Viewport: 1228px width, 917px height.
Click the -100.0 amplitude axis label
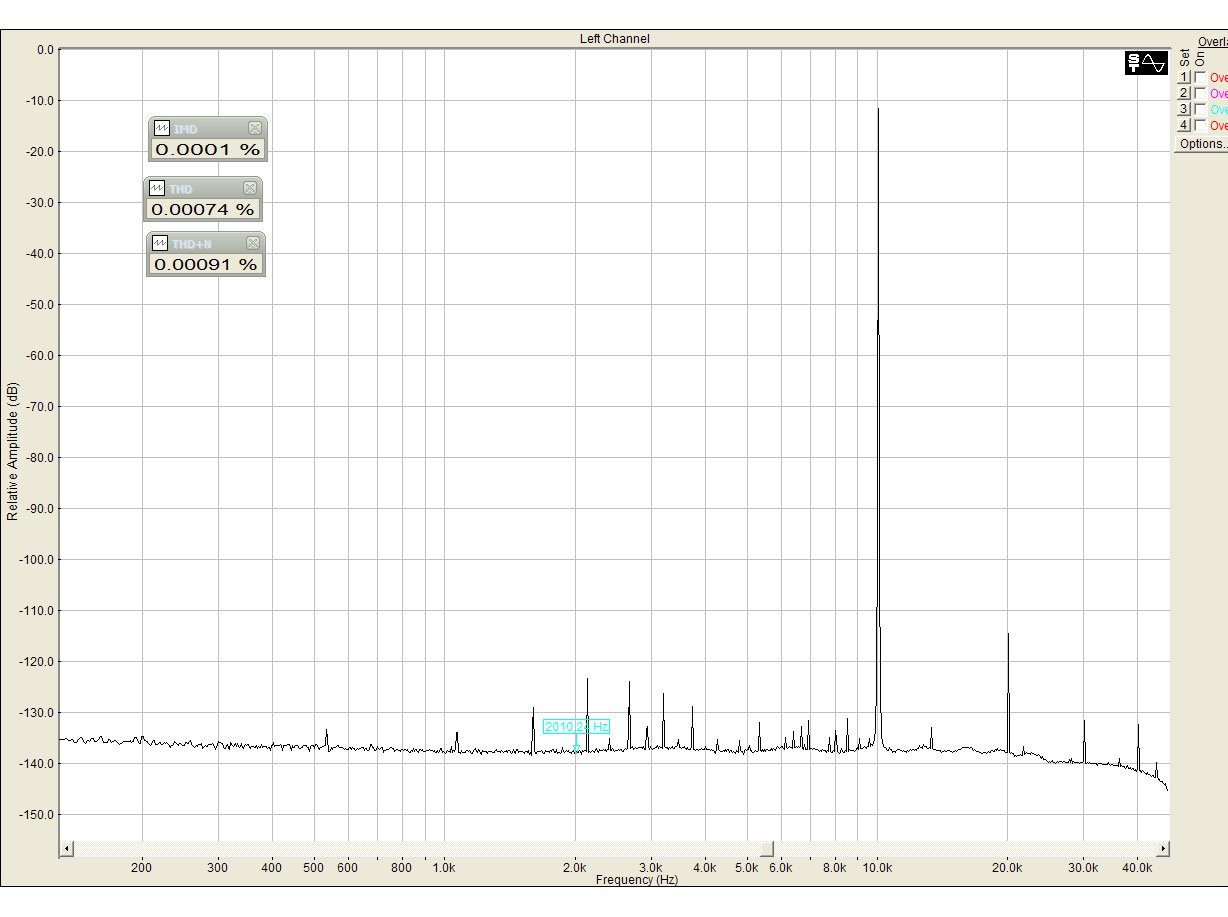tap(36, 560)
